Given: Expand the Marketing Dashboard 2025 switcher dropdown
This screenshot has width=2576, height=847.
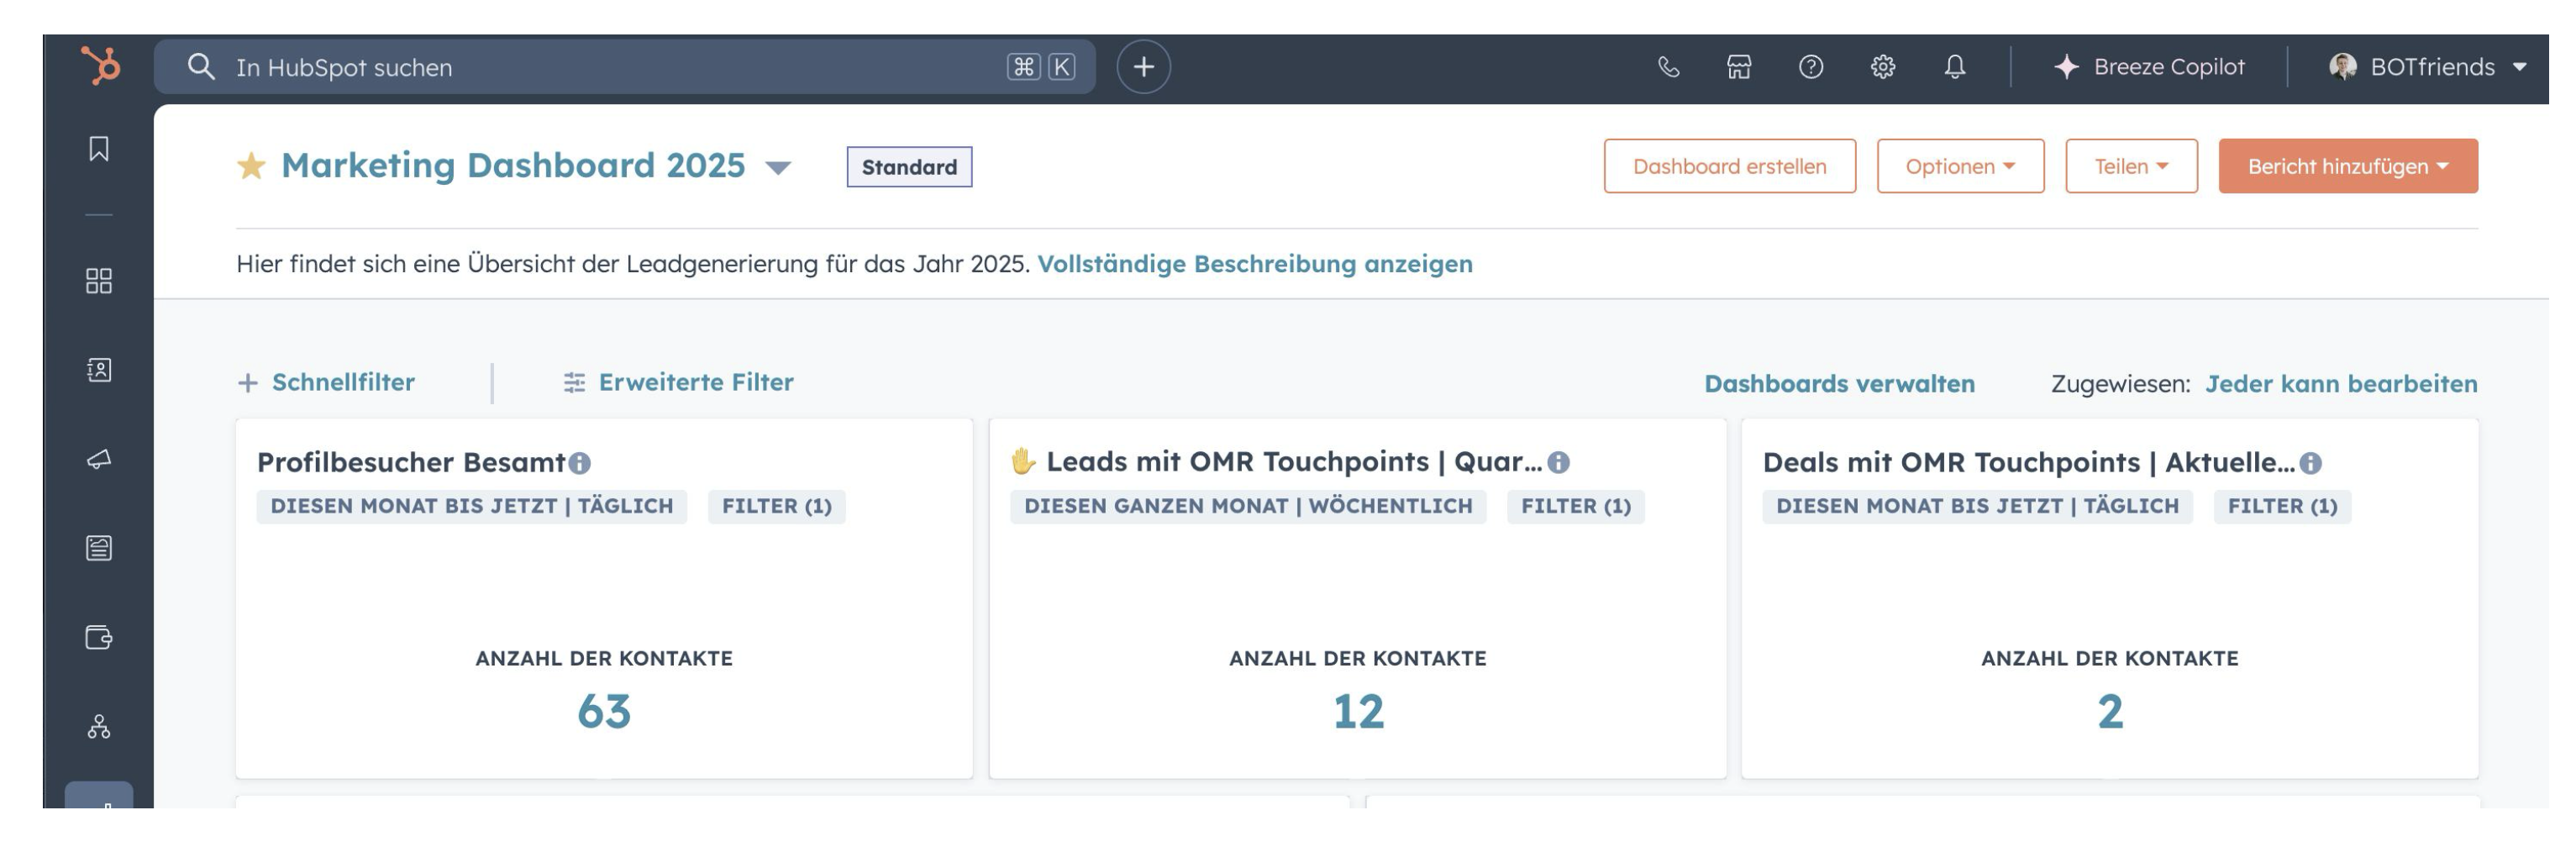Looking at the screenshot, I should [x=777, y=167].
